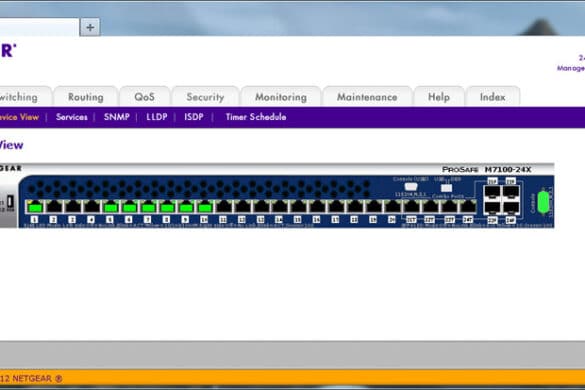Select port 20 on the switch panel

[392, 207]
